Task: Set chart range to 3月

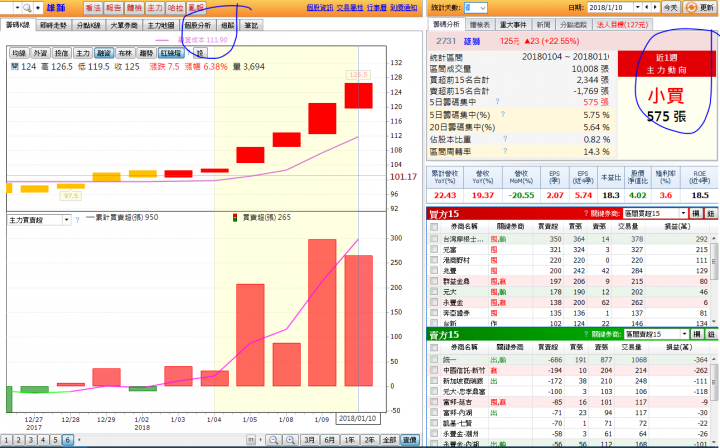Action: (x=309, y=440)
